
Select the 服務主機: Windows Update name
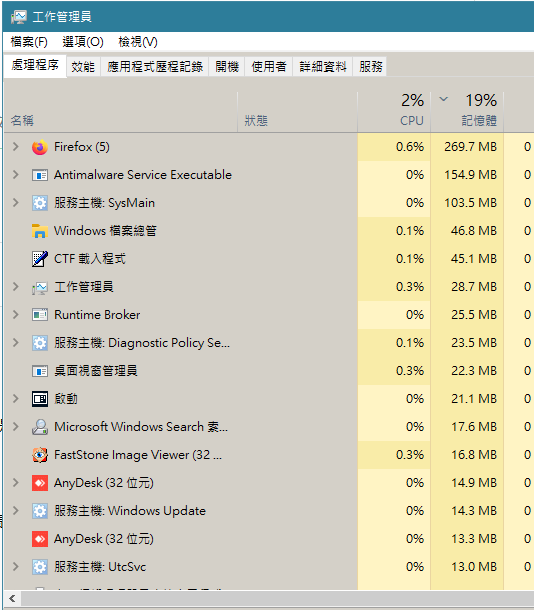[x=130, y=511]
